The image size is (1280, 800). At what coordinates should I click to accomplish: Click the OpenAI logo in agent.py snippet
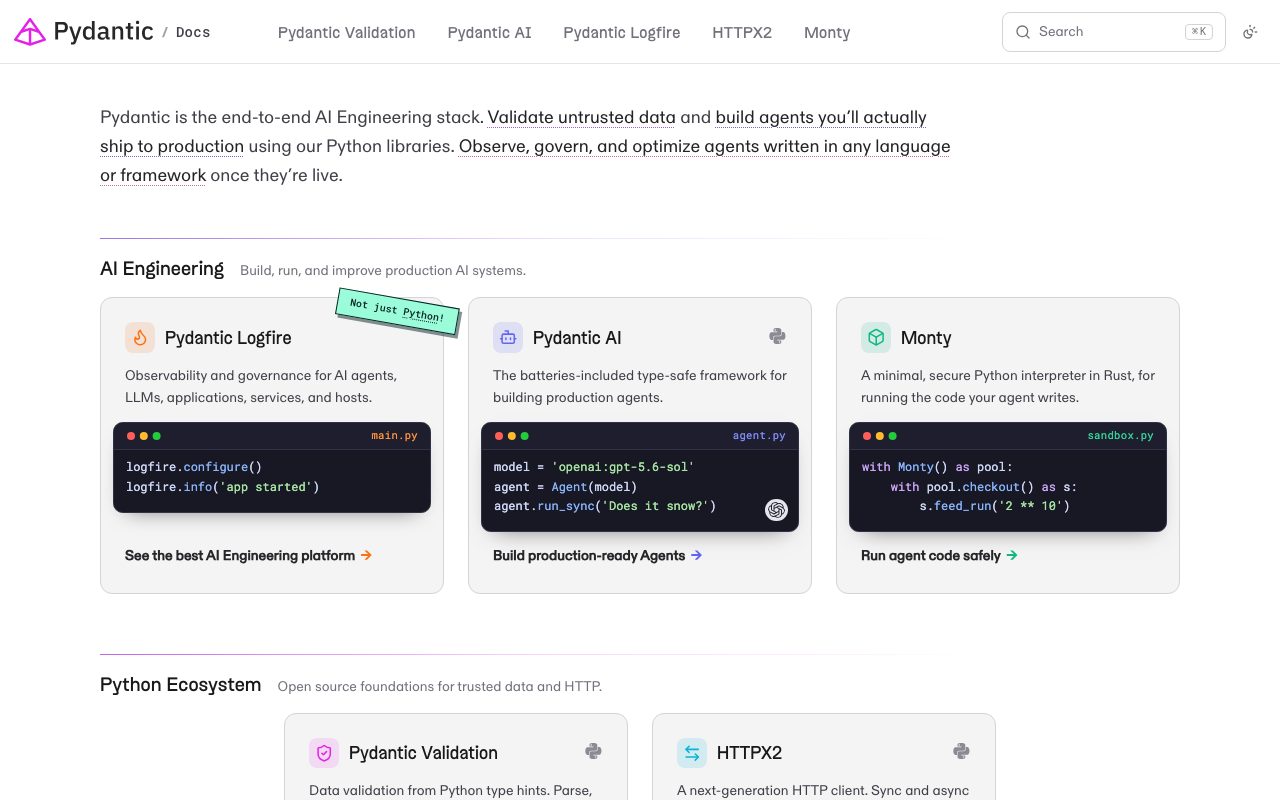776,510
